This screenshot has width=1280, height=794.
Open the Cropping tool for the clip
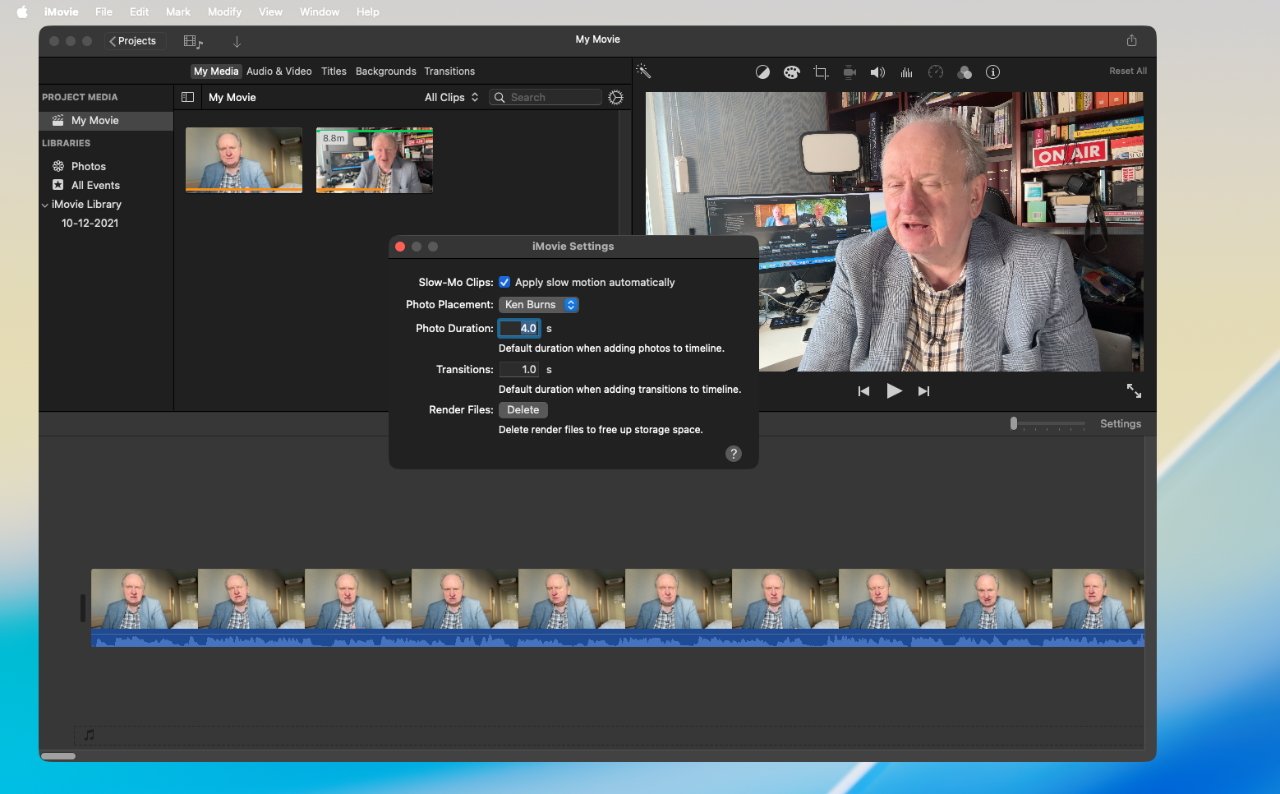820,71
